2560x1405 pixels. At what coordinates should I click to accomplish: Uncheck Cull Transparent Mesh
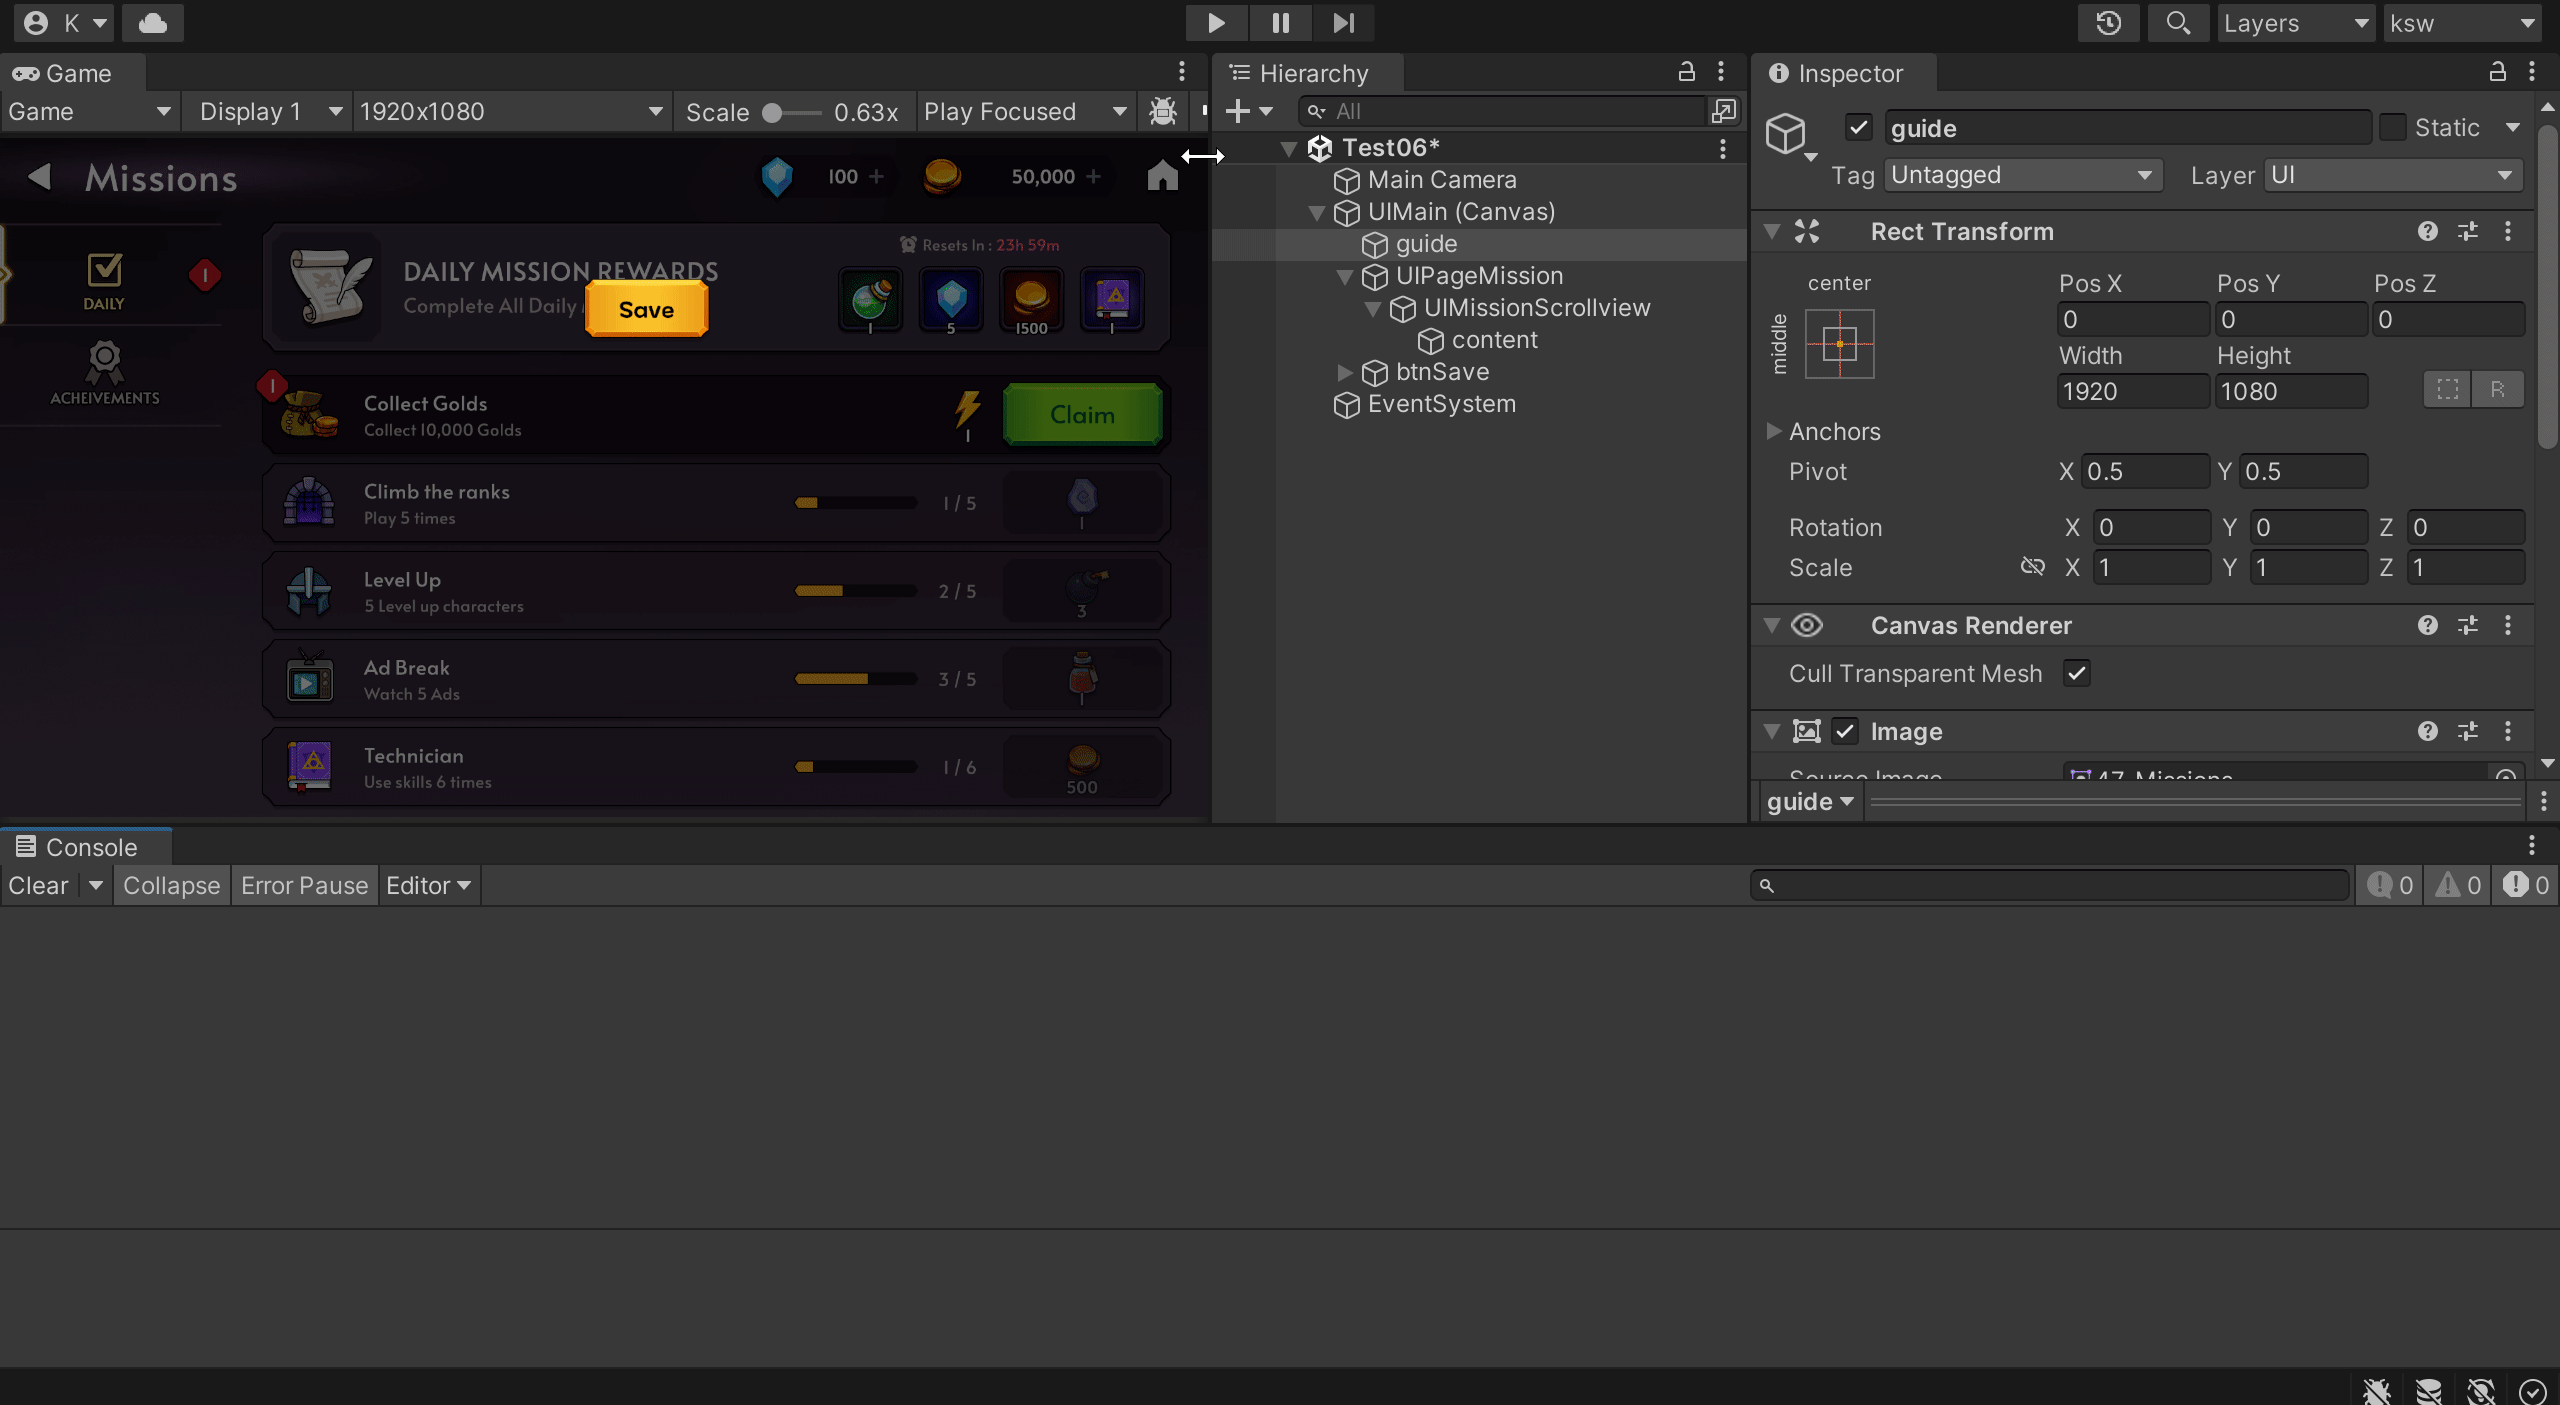(2077, 673)
